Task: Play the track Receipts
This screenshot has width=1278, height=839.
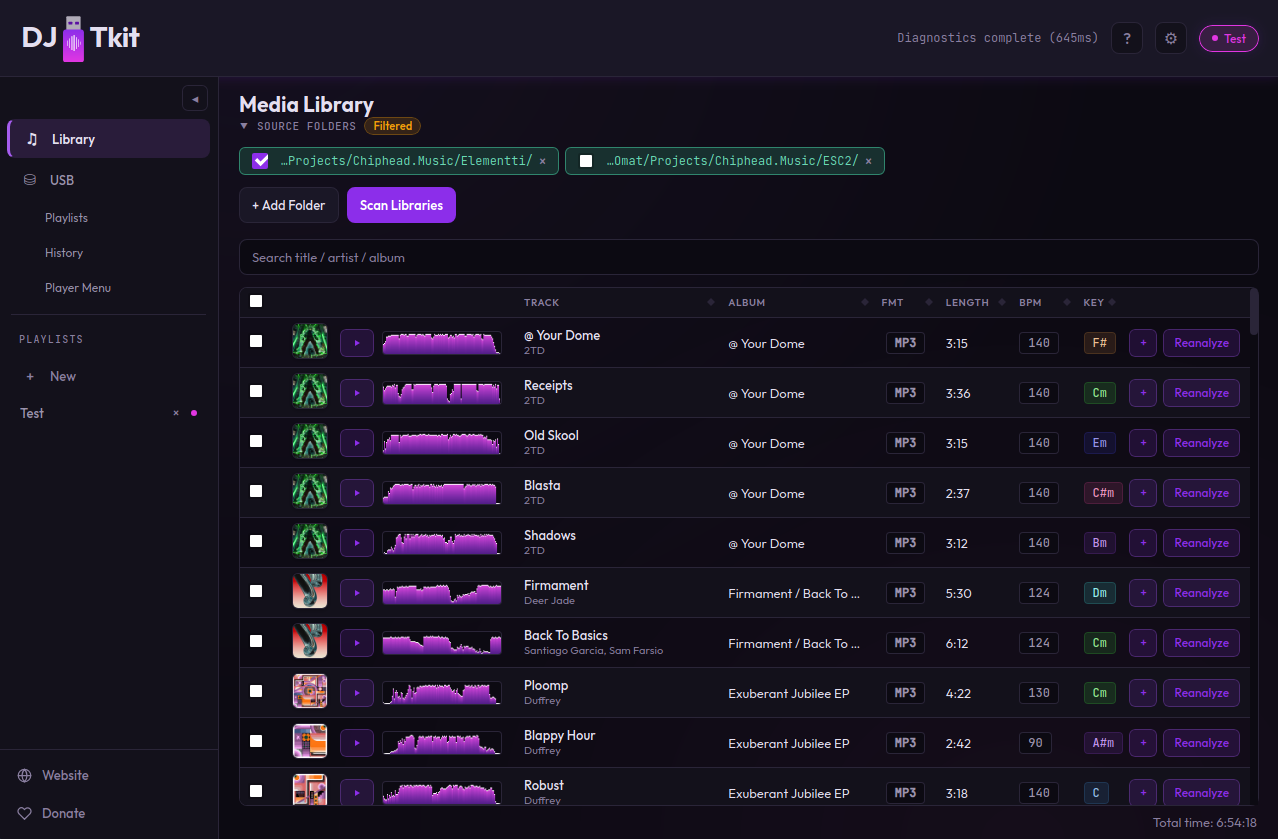Action: (x=357, y=393)
